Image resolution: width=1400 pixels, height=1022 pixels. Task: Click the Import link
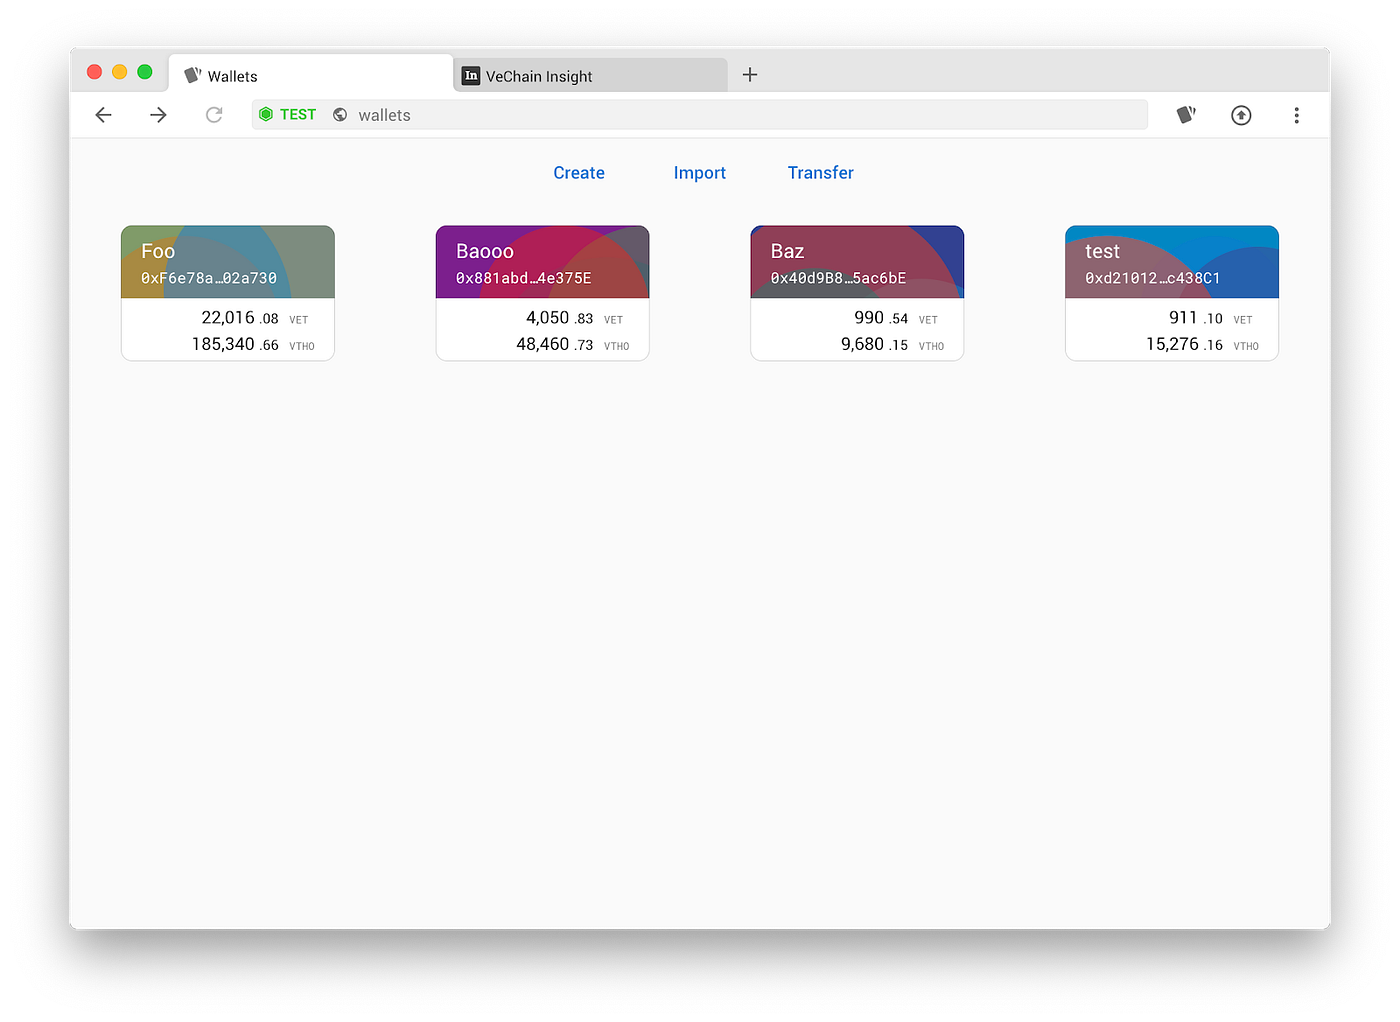(x=699, y=172)
